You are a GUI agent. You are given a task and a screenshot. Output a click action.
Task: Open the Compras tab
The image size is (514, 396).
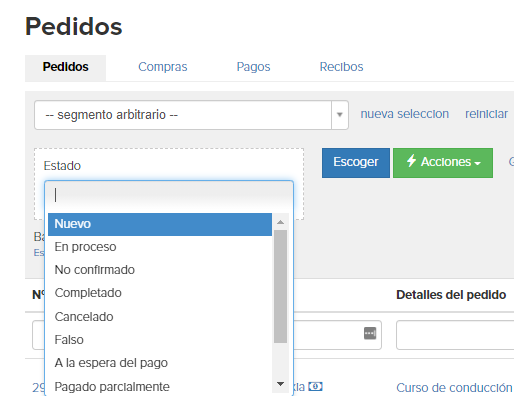163,67
